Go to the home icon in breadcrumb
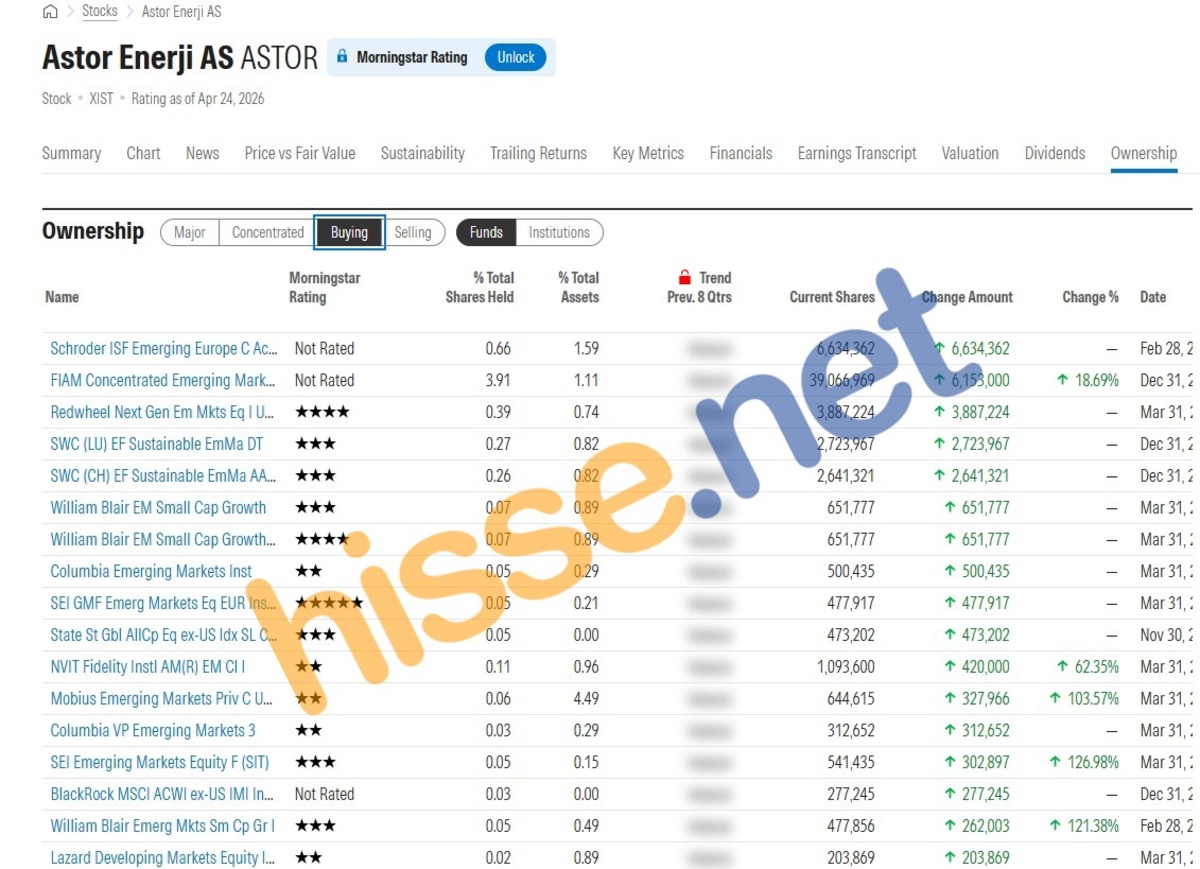This screenshot has height=869, width=1200. coord(50,12)
